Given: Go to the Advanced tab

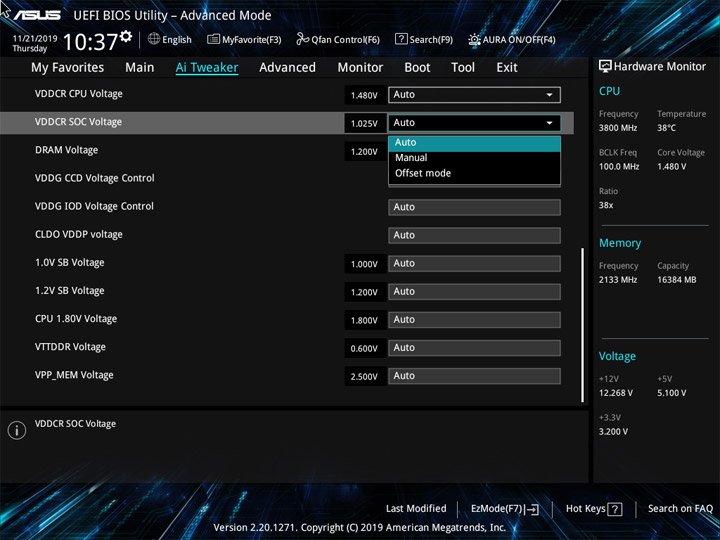Looking at the screenshot, I should (287, 68).
